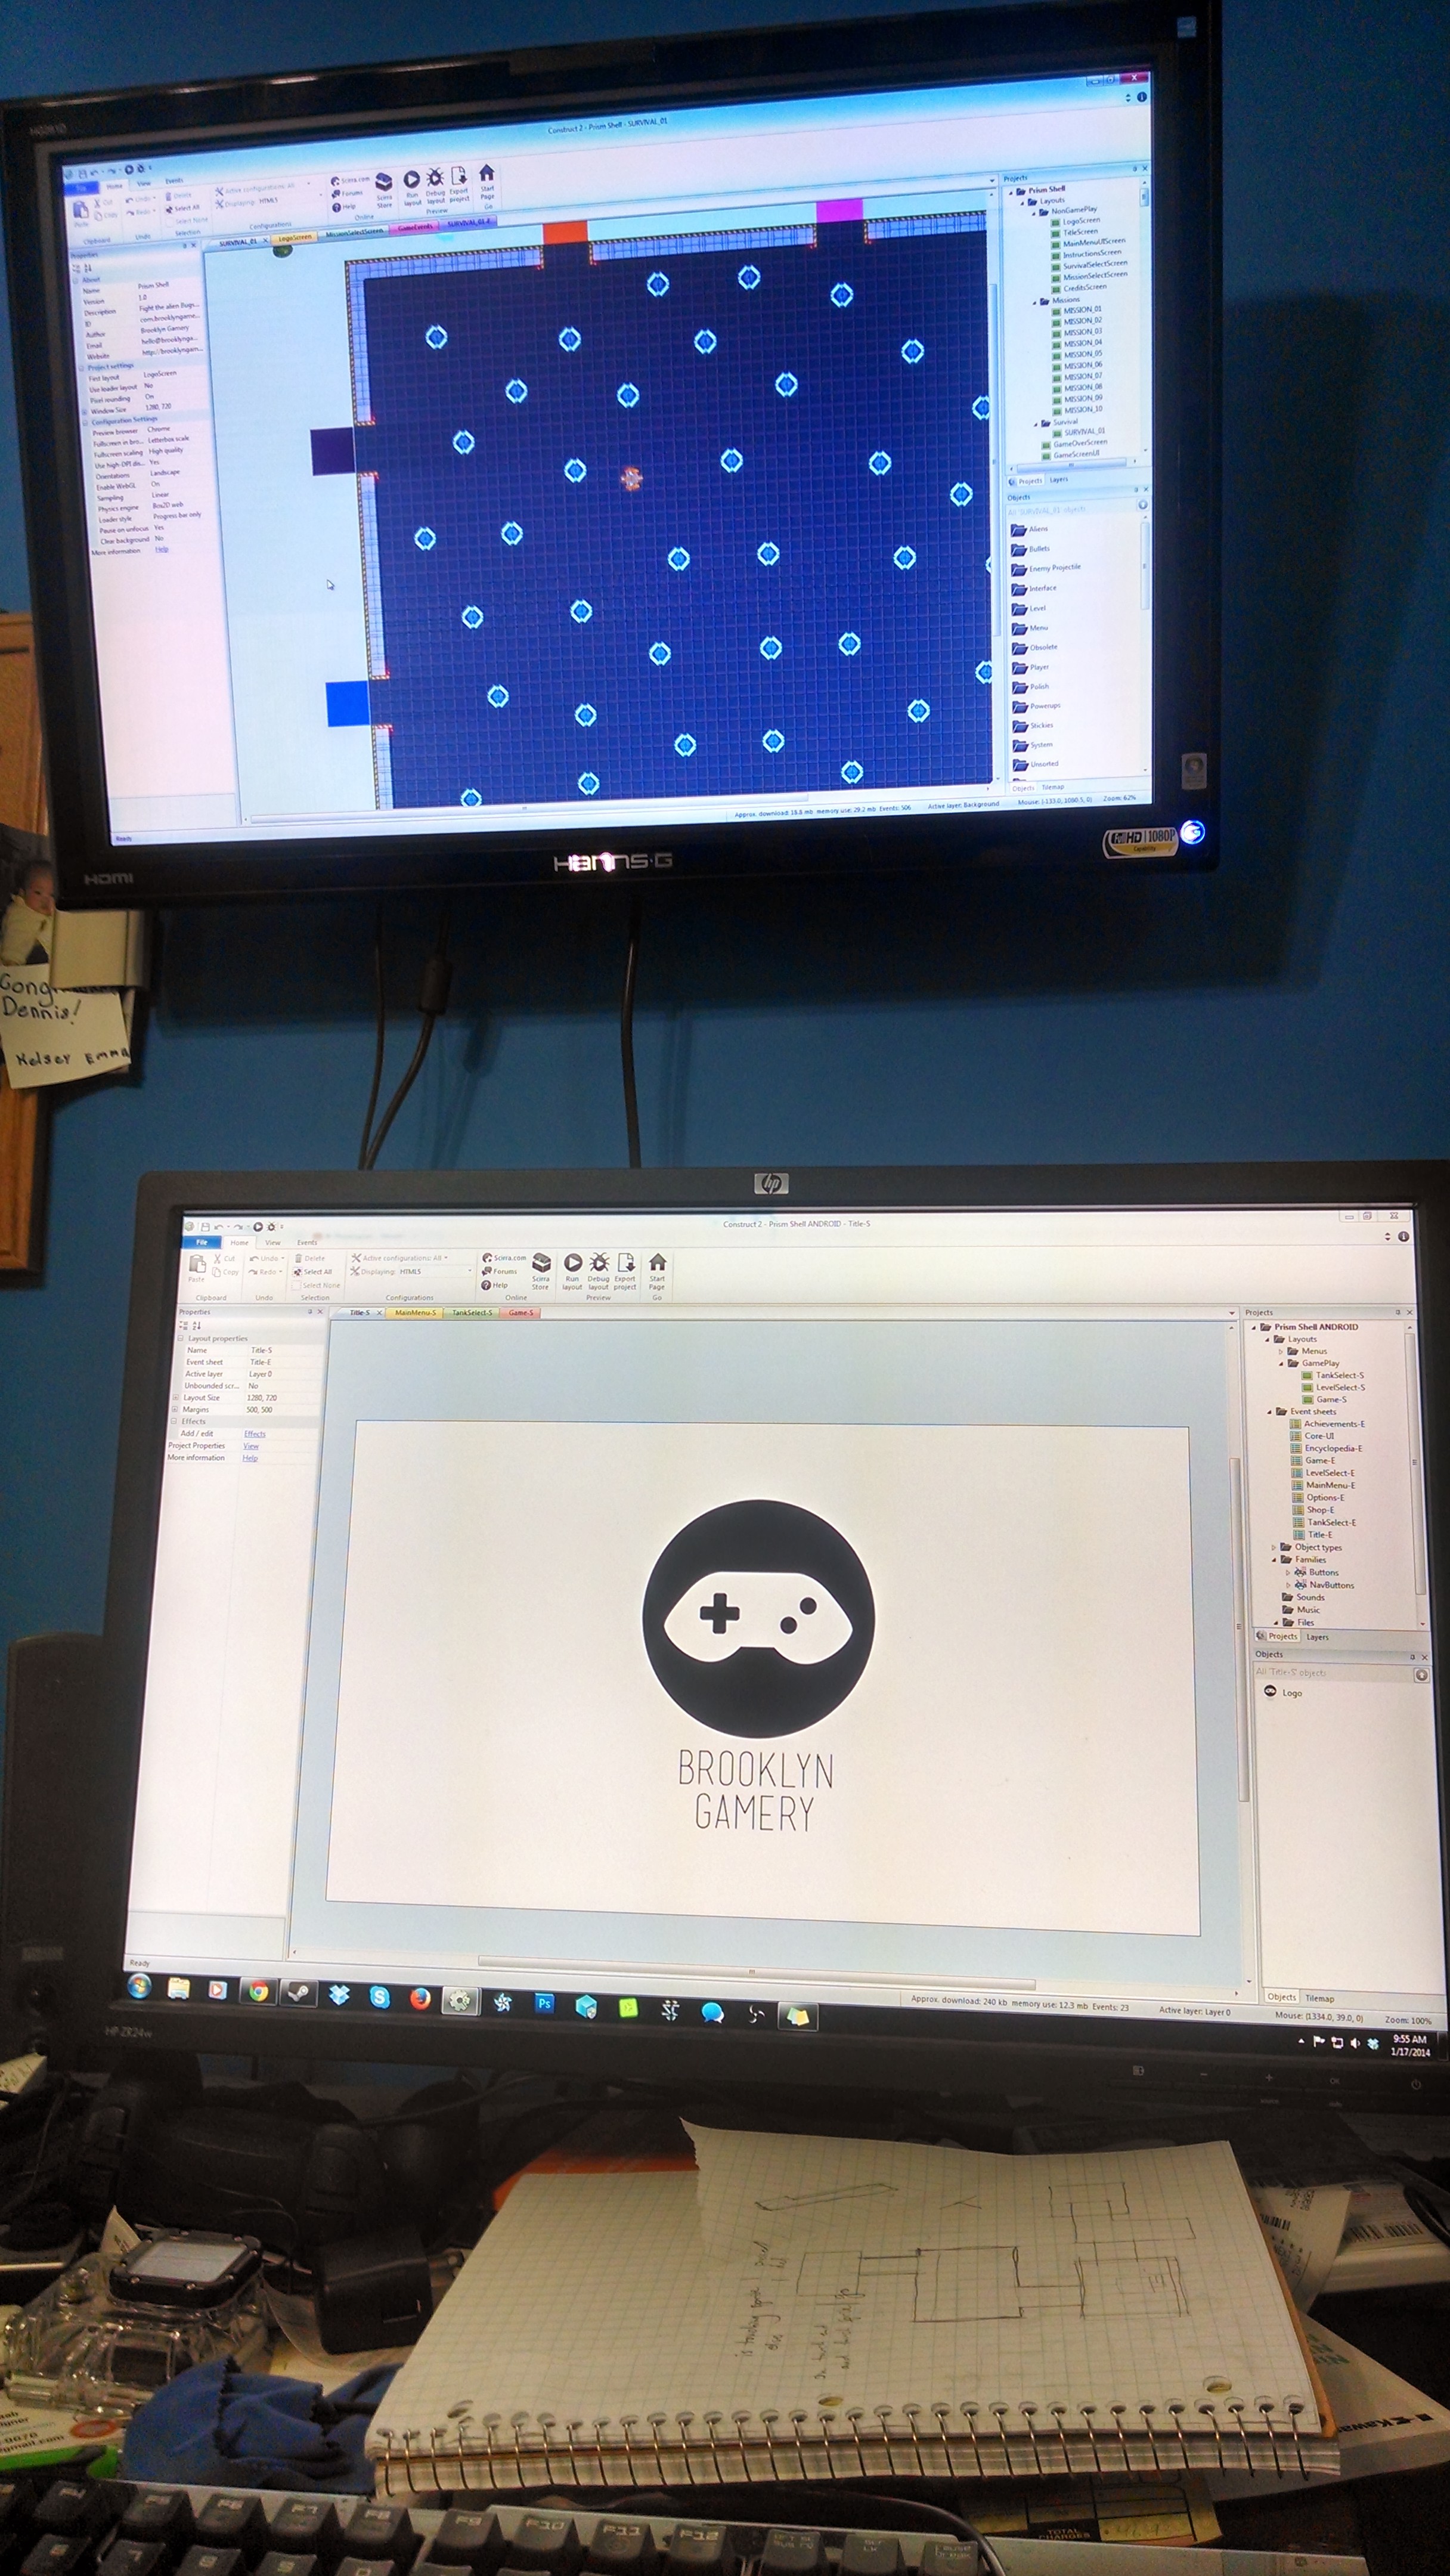Expand Object types in Prism Shell ANDROID tree
Viewport: 1450px width, 2576px height.
[x=1274, y=1547]
